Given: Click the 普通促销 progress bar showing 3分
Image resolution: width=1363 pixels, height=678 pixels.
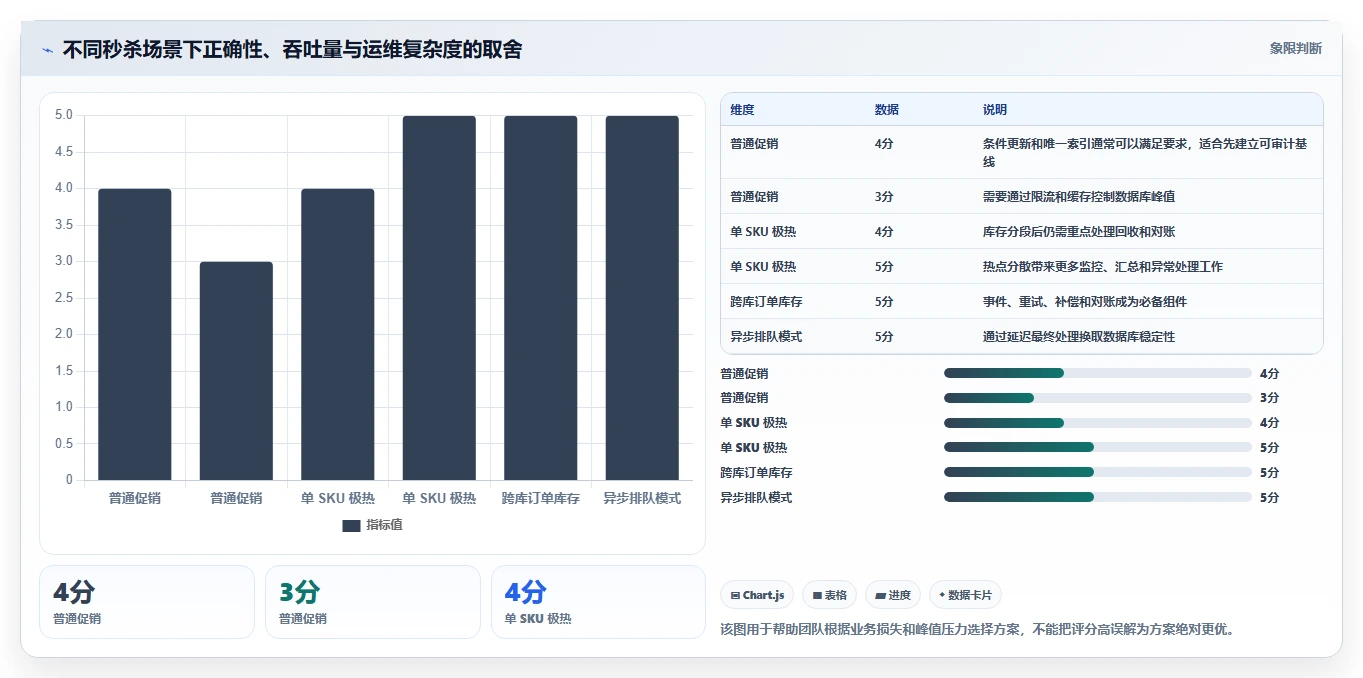Looking at the screenshot, I should click(x=1098, y=398).
